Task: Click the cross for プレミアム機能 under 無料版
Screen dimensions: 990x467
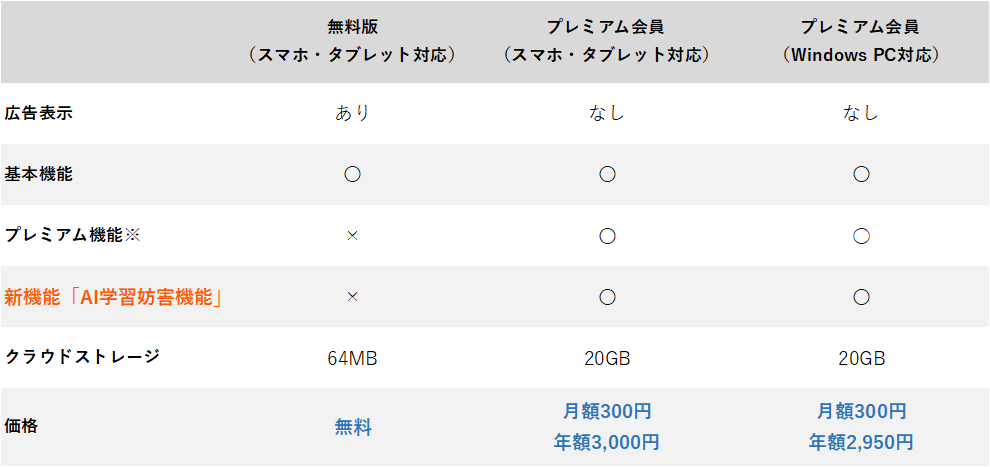Action: tap(352, 236)
